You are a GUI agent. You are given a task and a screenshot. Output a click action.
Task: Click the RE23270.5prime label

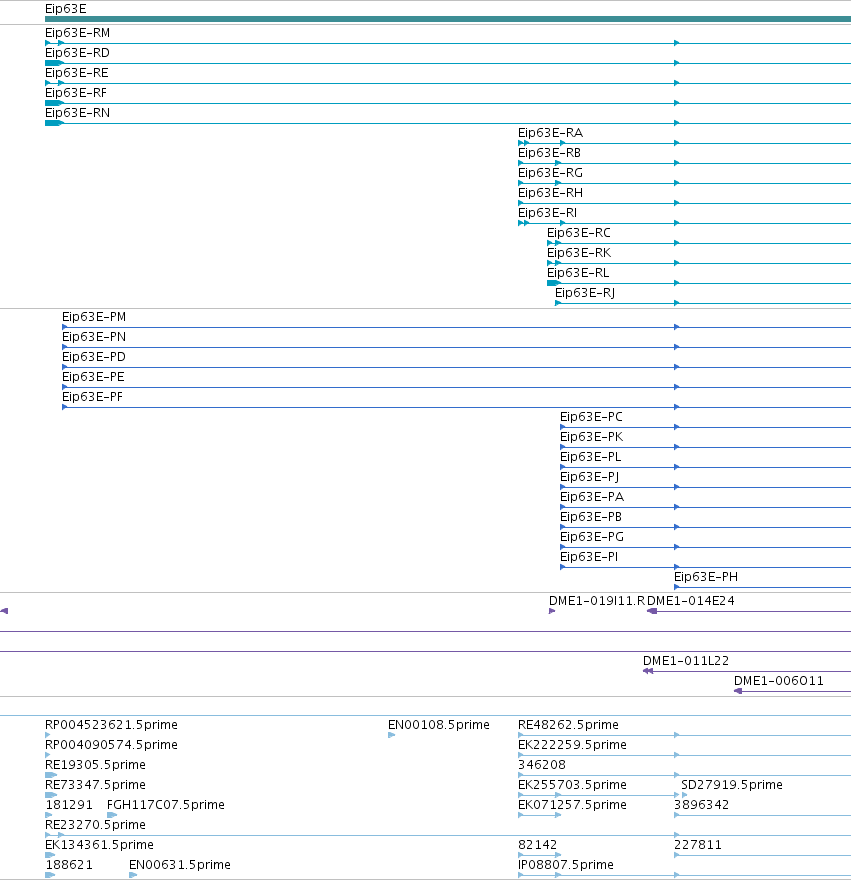tap(95, 825)
